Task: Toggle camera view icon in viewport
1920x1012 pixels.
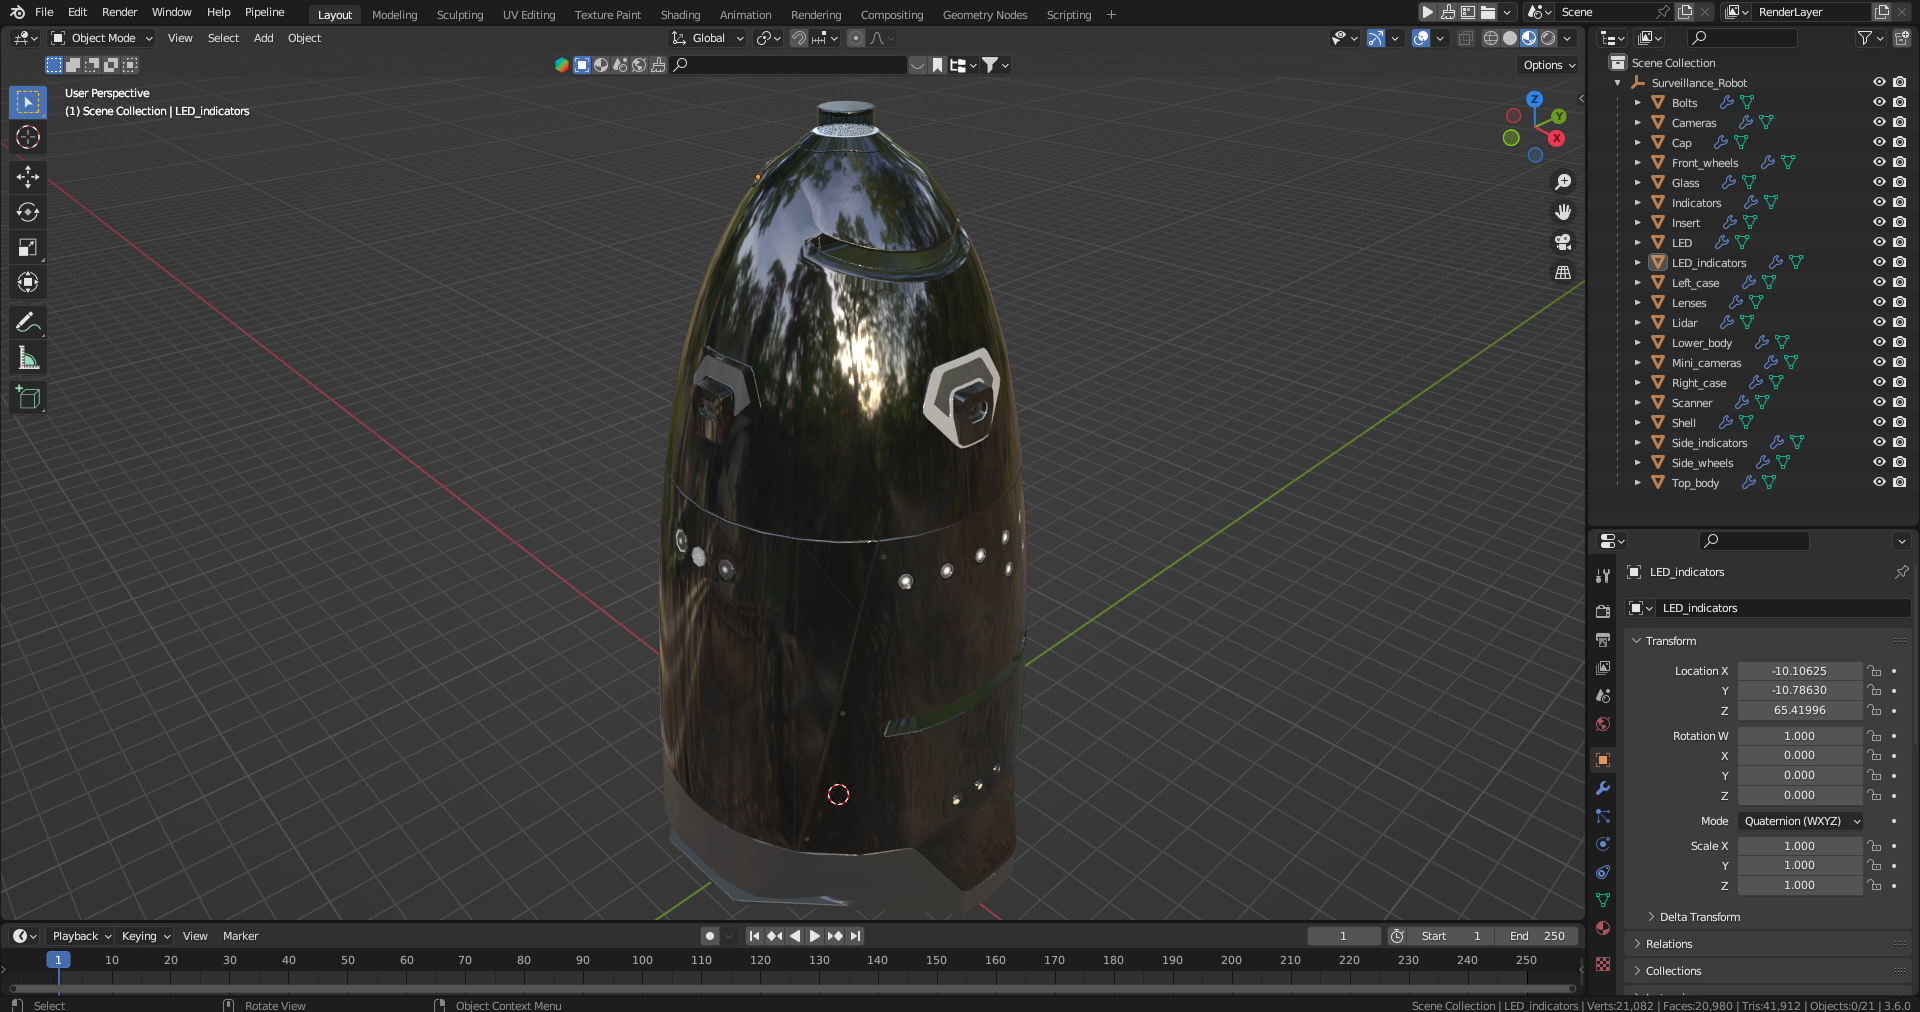Action: tap(1563, 242)
